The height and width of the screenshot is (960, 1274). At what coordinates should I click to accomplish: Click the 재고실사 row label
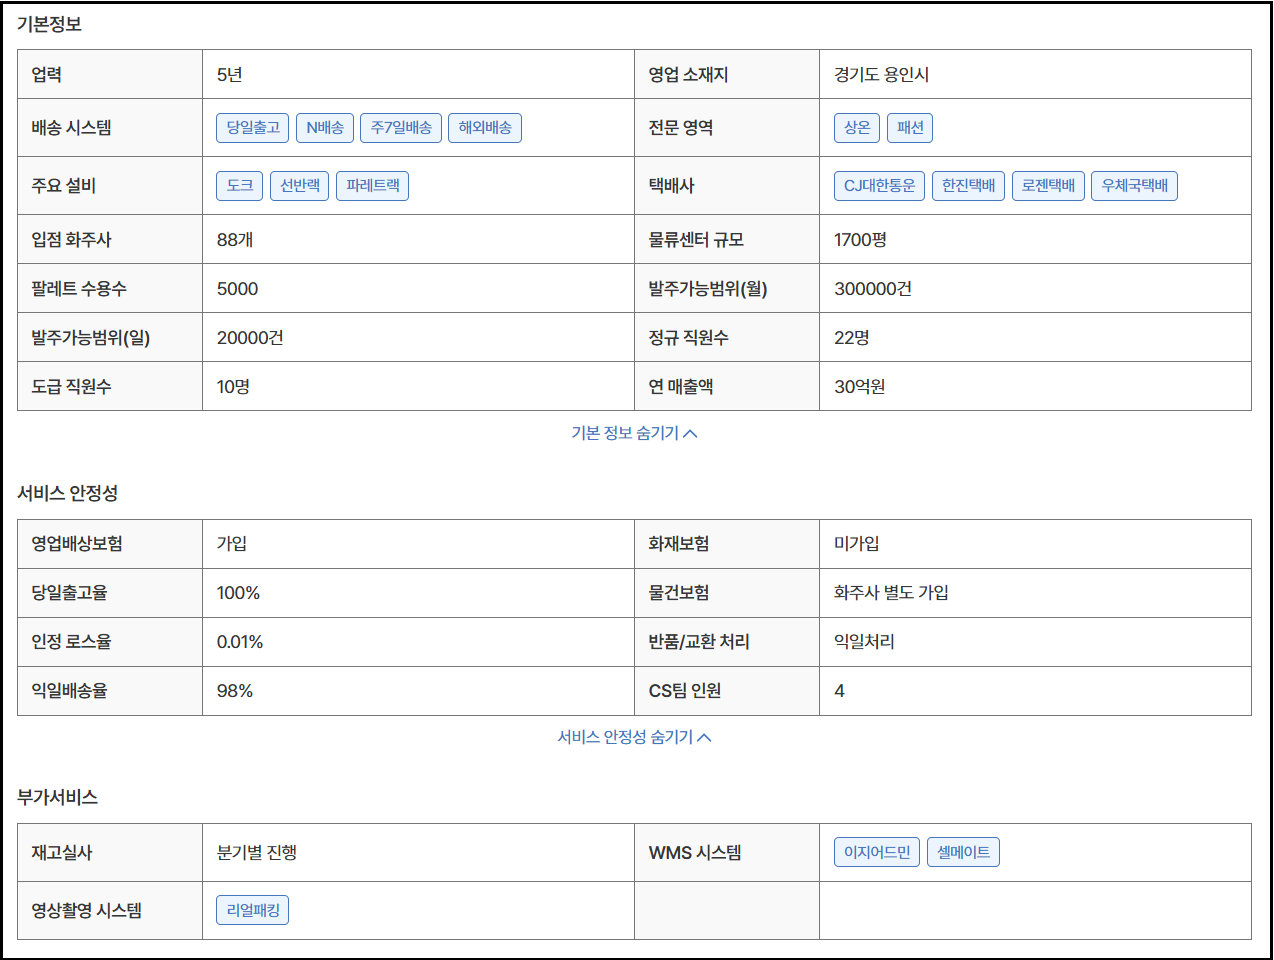tap(61, 853)
